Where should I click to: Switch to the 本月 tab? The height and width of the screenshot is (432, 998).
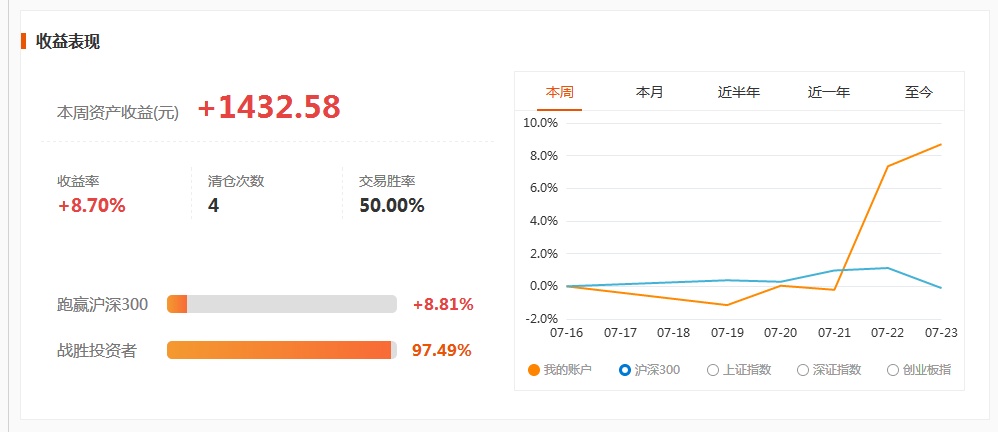click(649, 92)
